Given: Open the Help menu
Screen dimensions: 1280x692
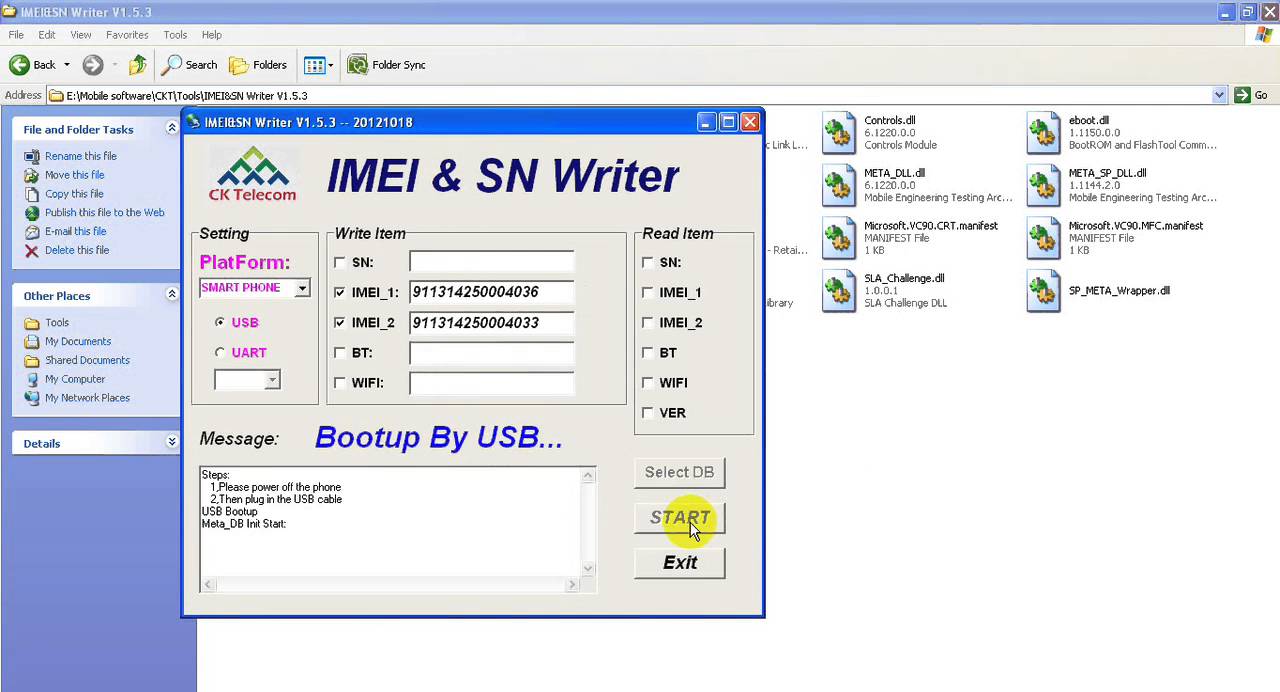Looking at the screenshot, I should coord(211,35).
